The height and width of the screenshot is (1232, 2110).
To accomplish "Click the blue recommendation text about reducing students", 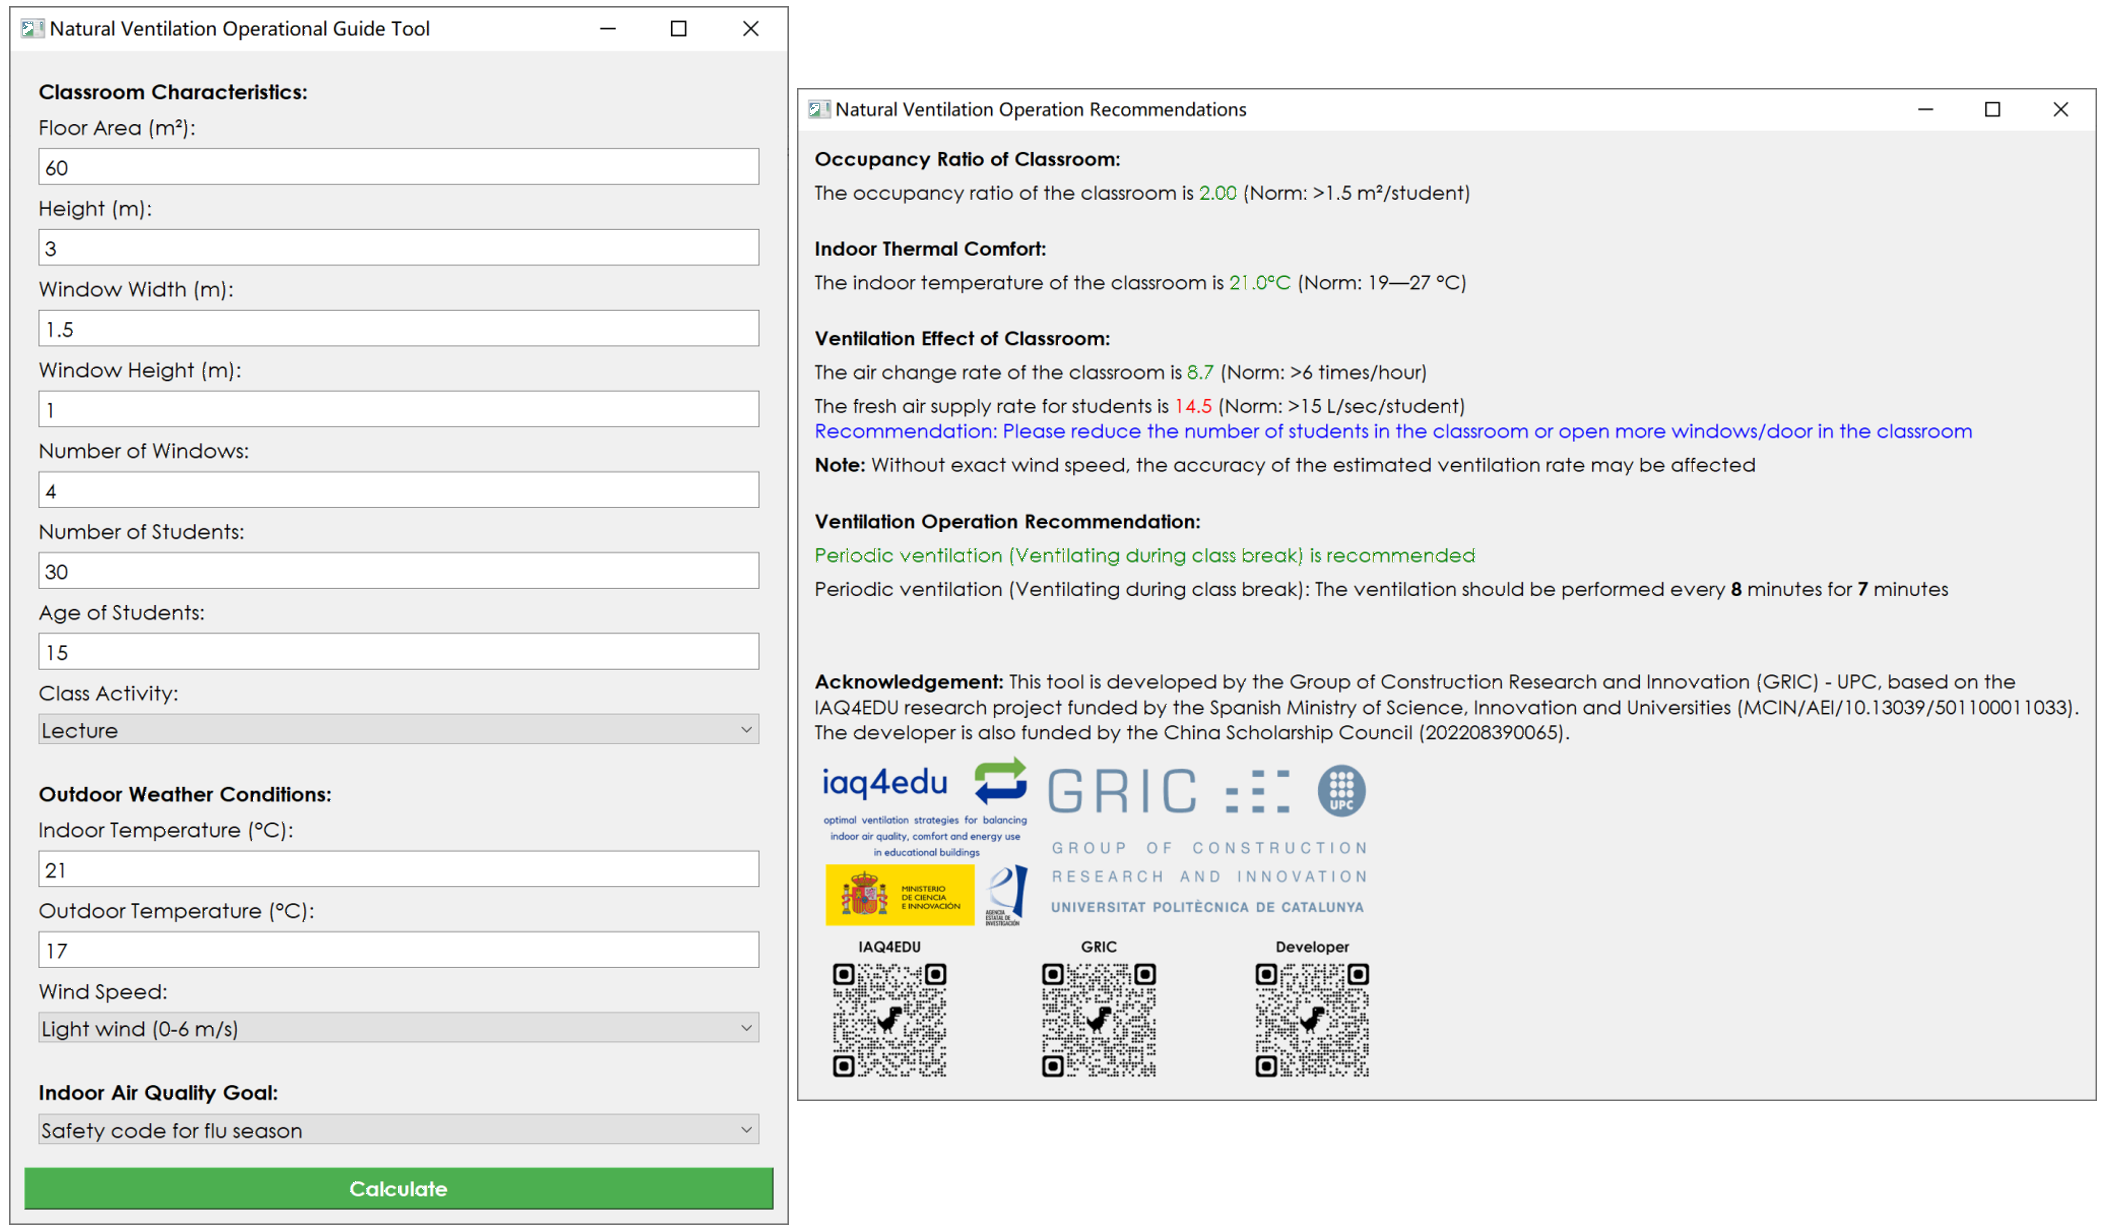I will pyautogui.click(x=1392, y=431).
